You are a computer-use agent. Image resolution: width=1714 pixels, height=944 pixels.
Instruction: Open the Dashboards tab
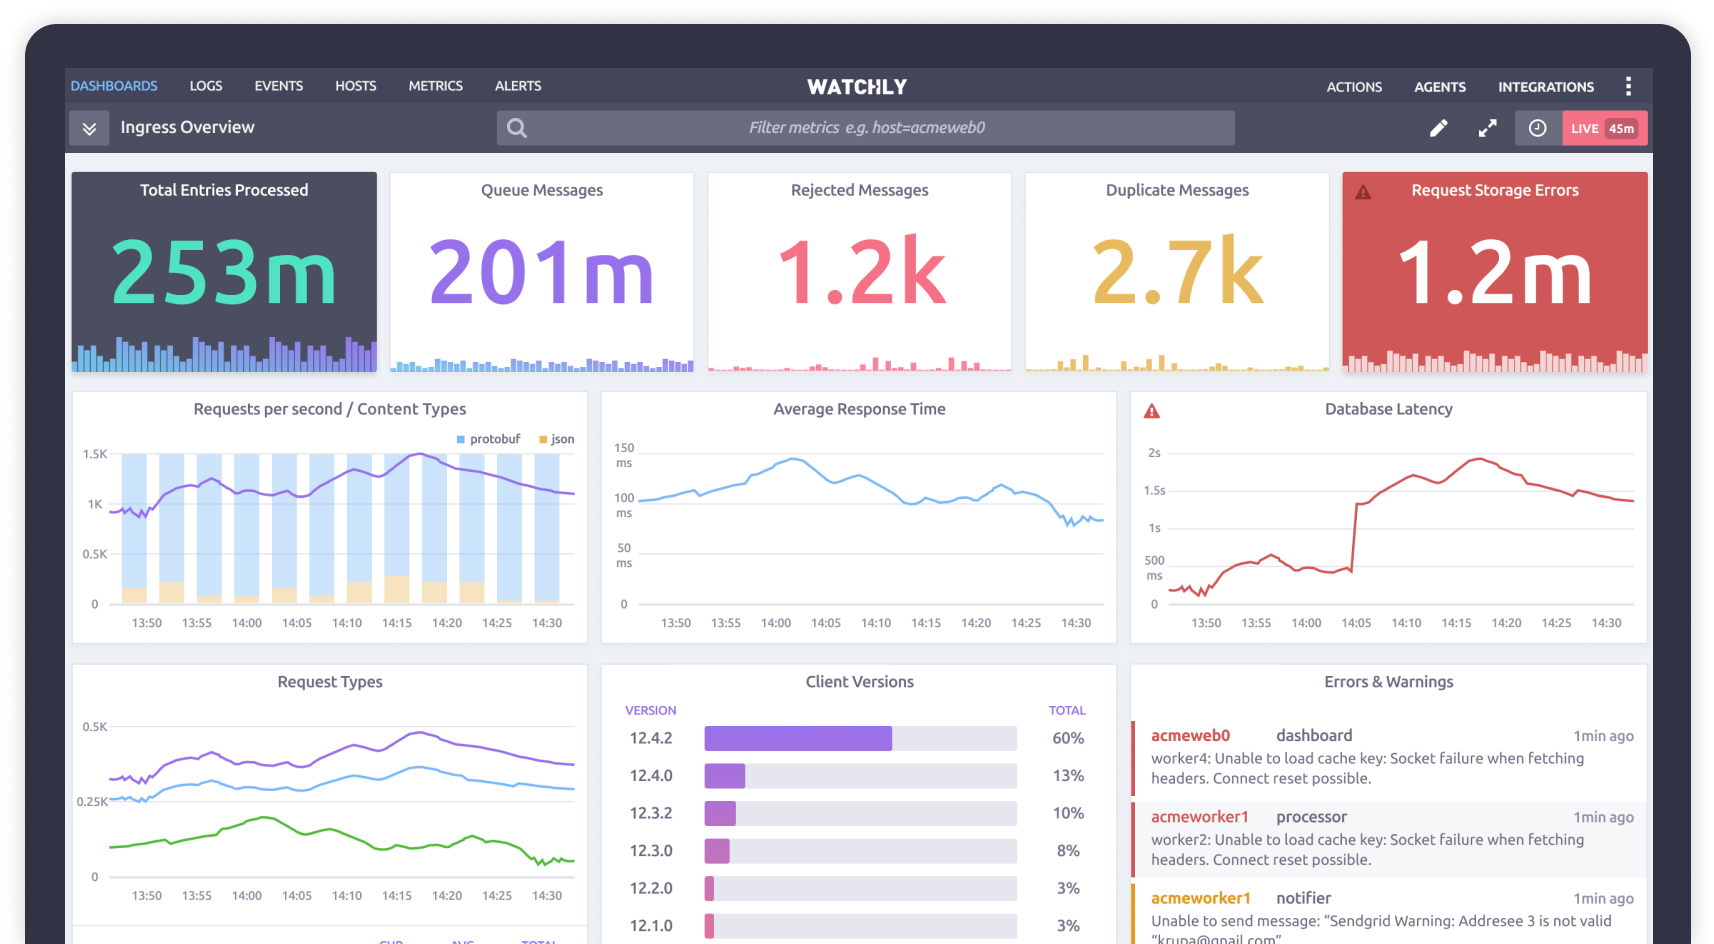114,86
